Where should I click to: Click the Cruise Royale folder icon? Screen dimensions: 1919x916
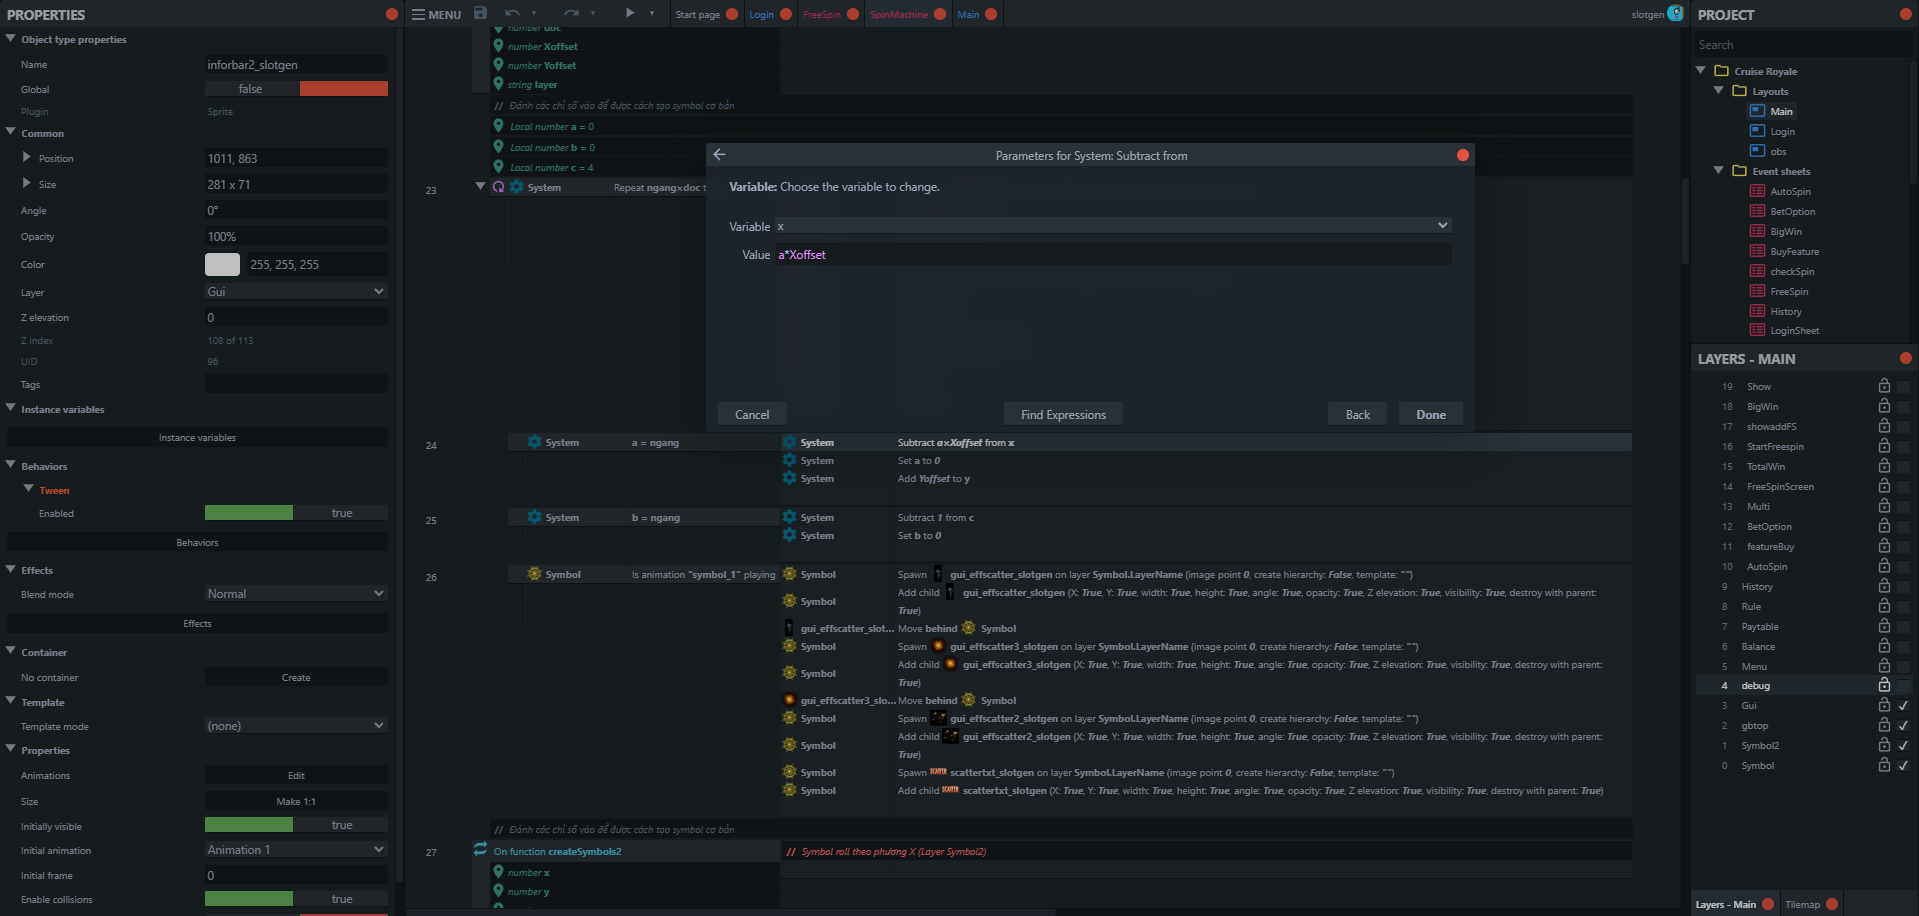pyautogui.click(x=1721, y=71)
